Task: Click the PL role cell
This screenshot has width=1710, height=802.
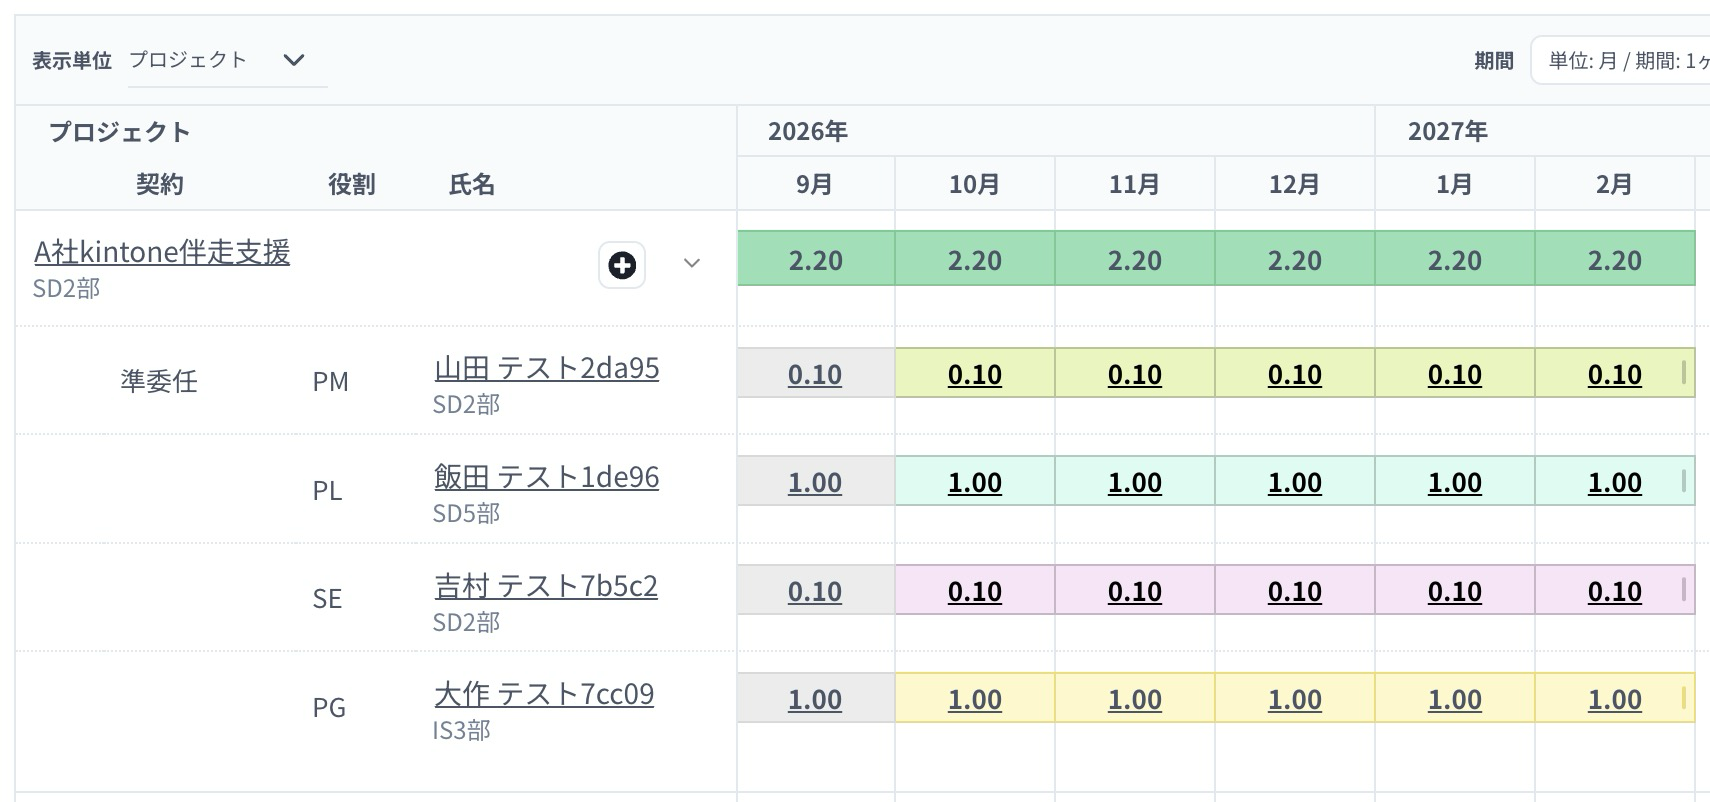Action: (x=328, y=490)
